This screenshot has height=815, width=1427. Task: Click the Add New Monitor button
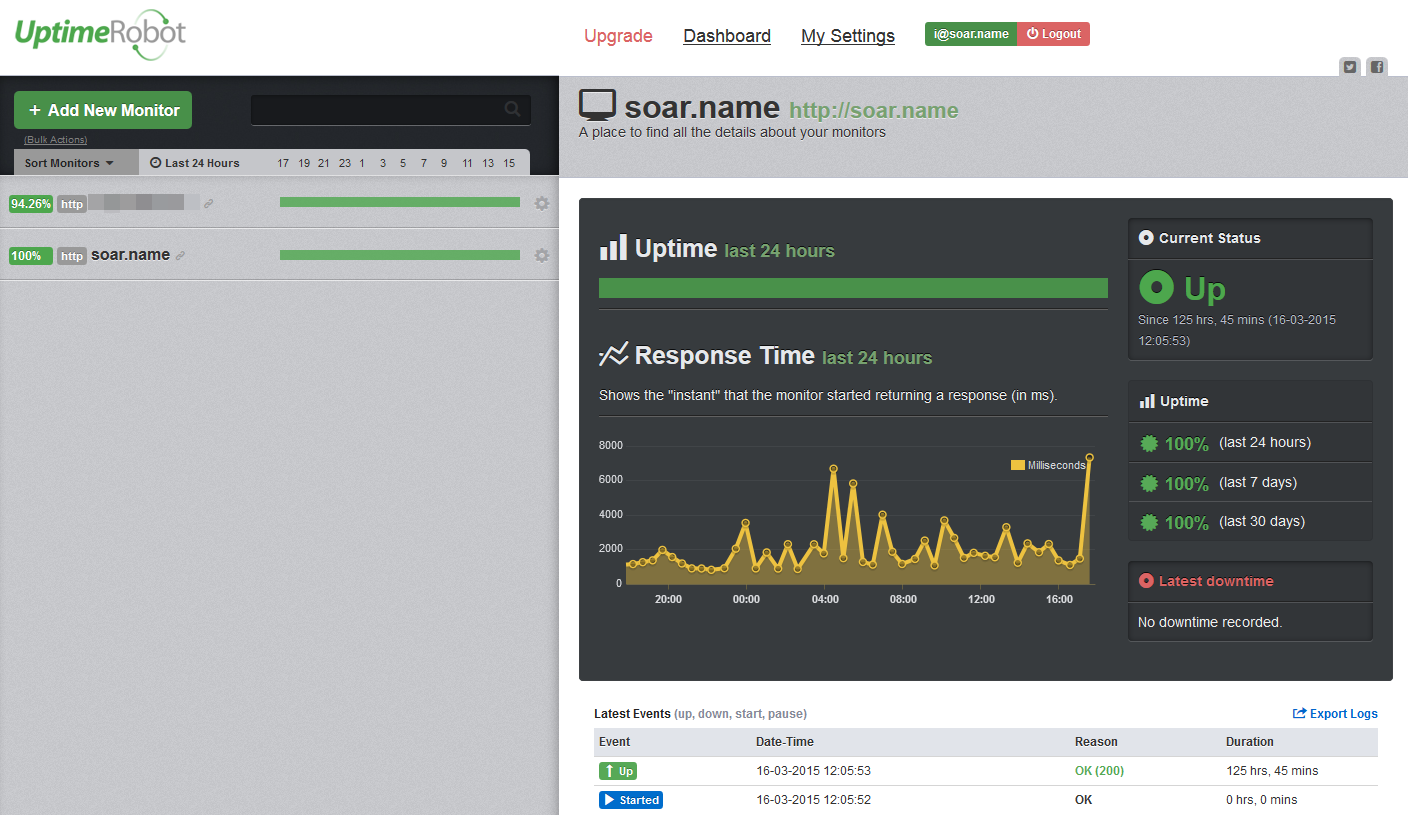(103, 110)
